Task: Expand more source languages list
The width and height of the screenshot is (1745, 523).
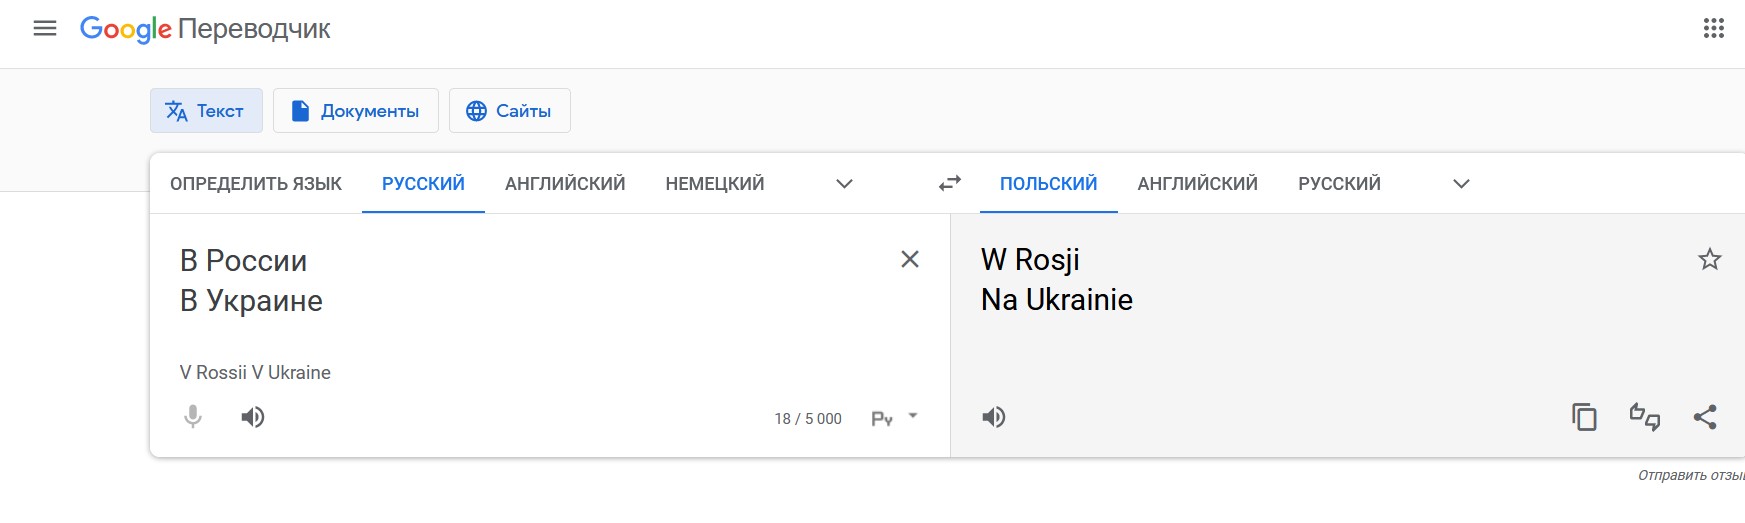Action: (x=844, y=183)
